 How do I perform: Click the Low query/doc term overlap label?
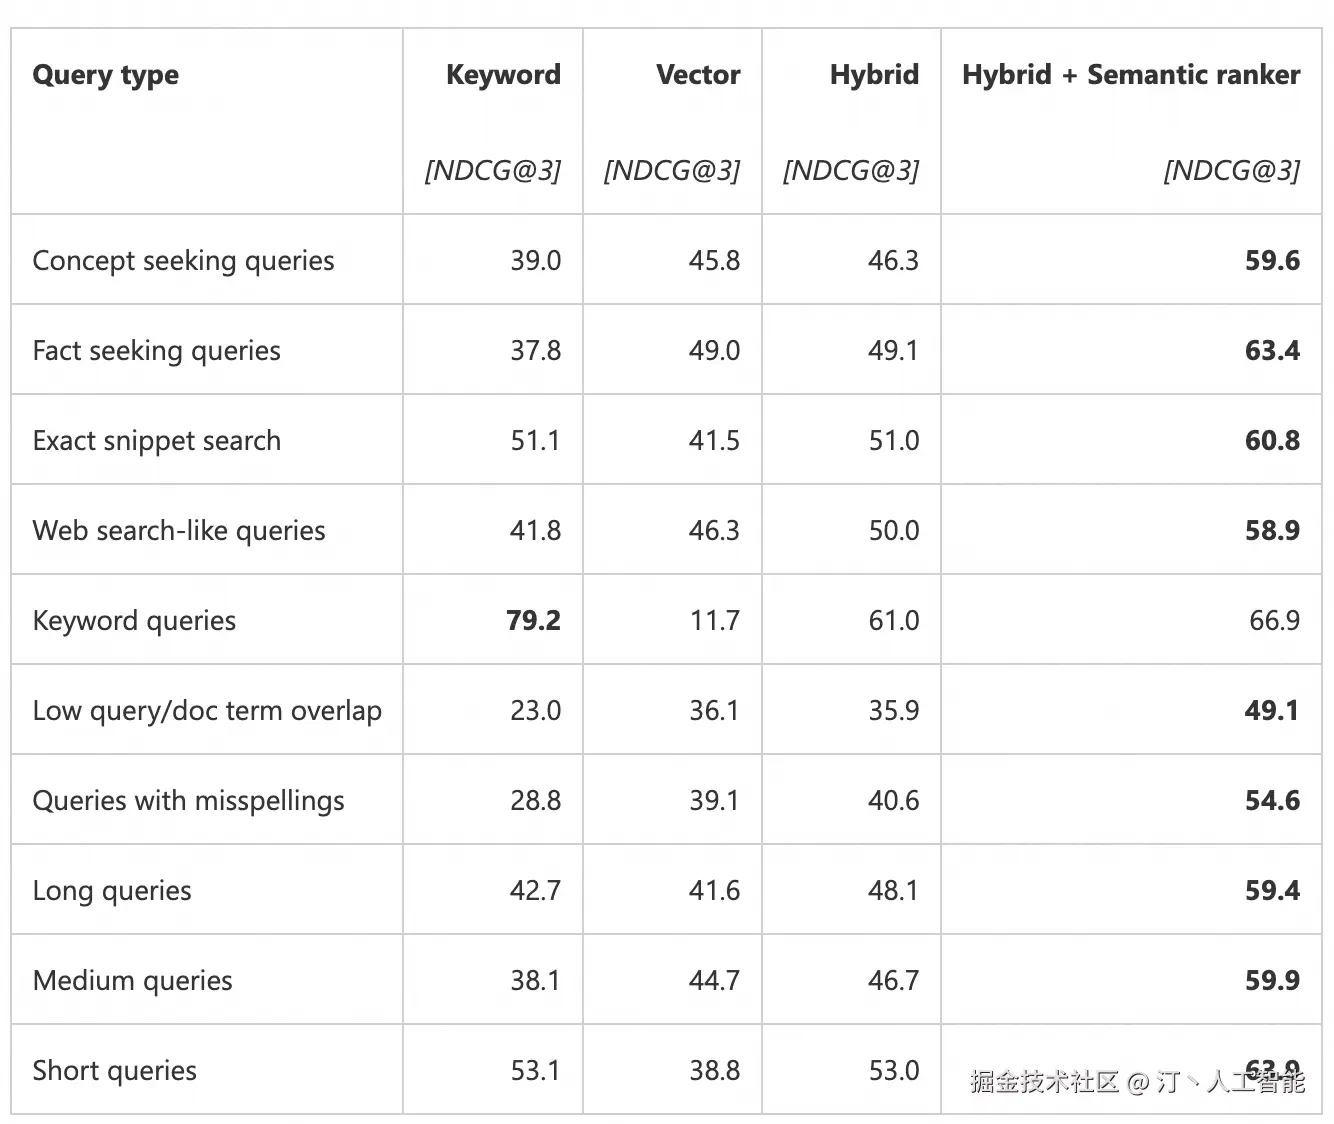tap(207, 711)
